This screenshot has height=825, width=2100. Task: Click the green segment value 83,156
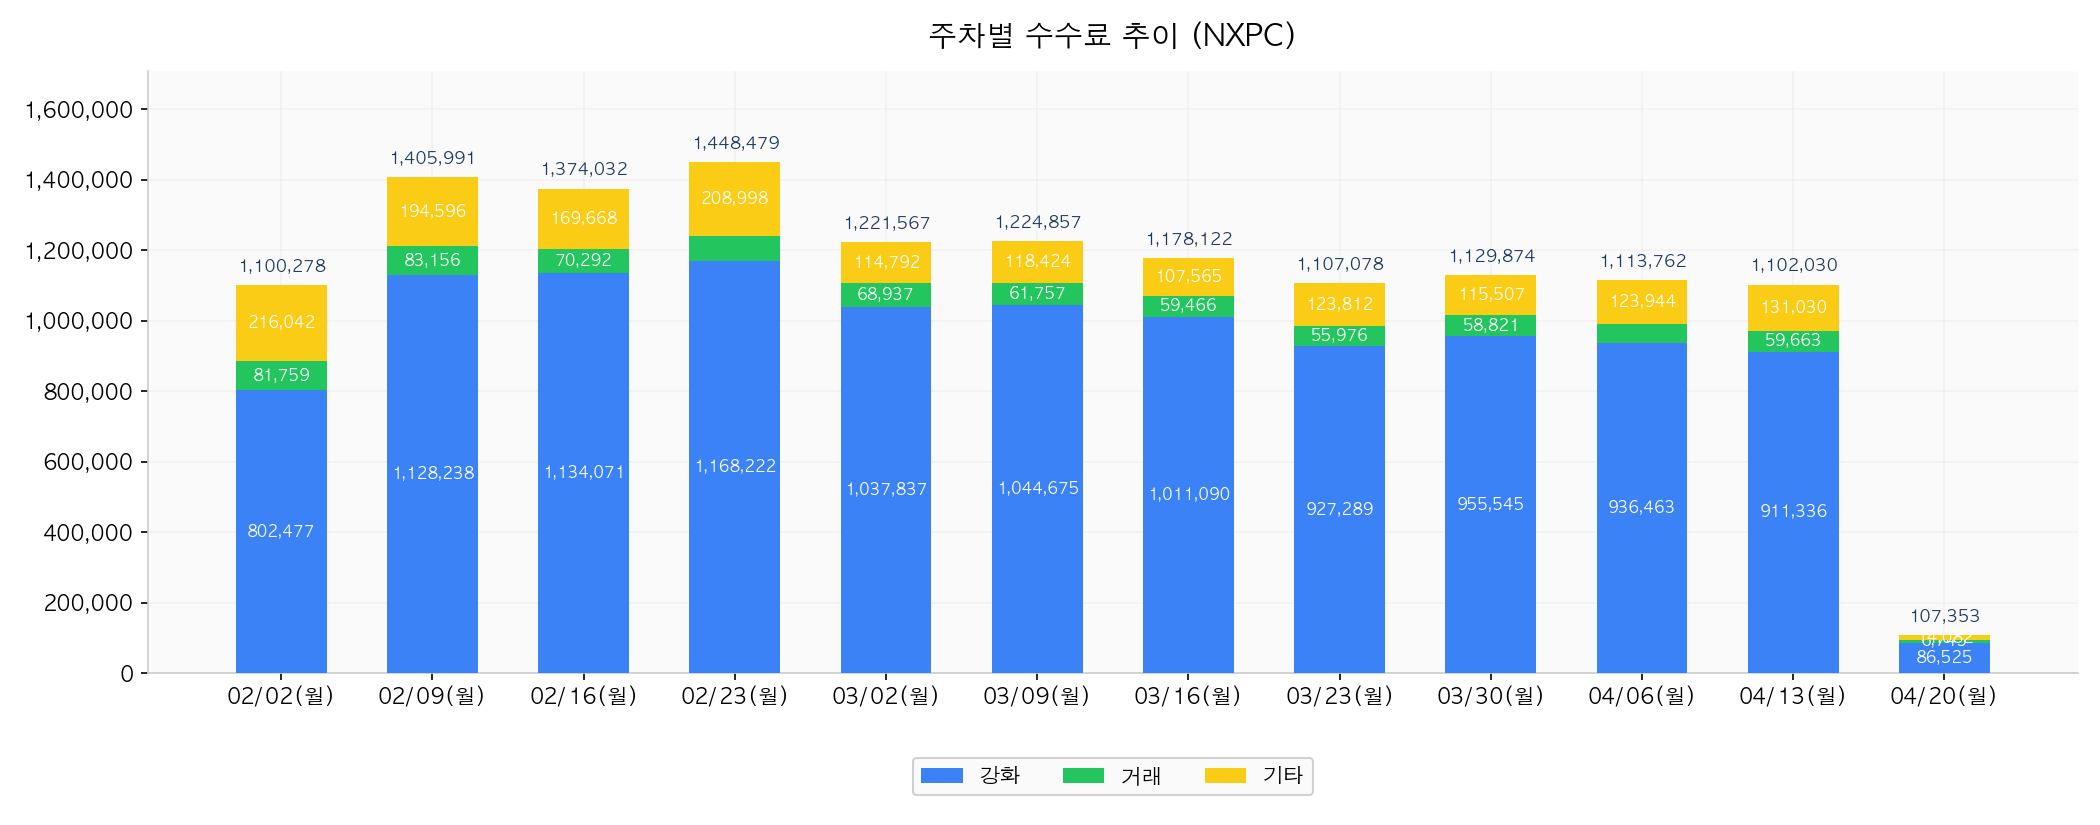tap(433, 260)
